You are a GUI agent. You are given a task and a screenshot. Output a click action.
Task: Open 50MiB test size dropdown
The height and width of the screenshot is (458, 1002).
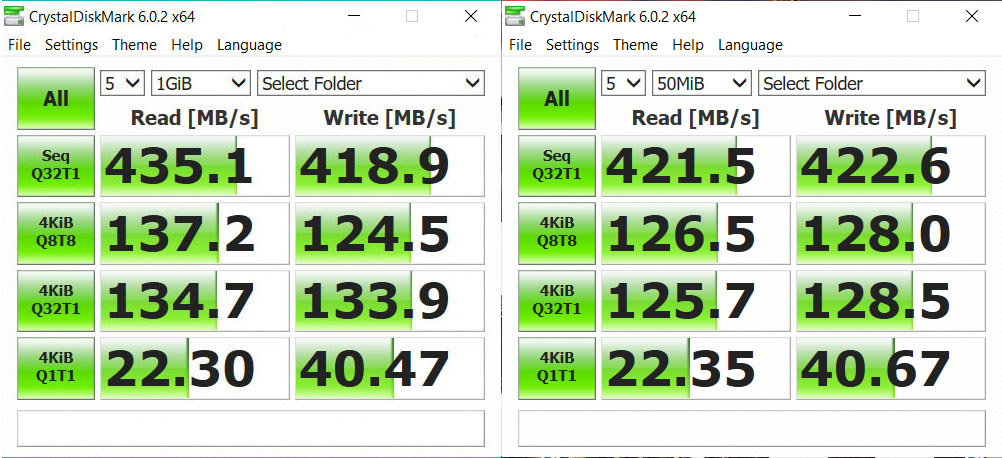[x=702, y=83]
